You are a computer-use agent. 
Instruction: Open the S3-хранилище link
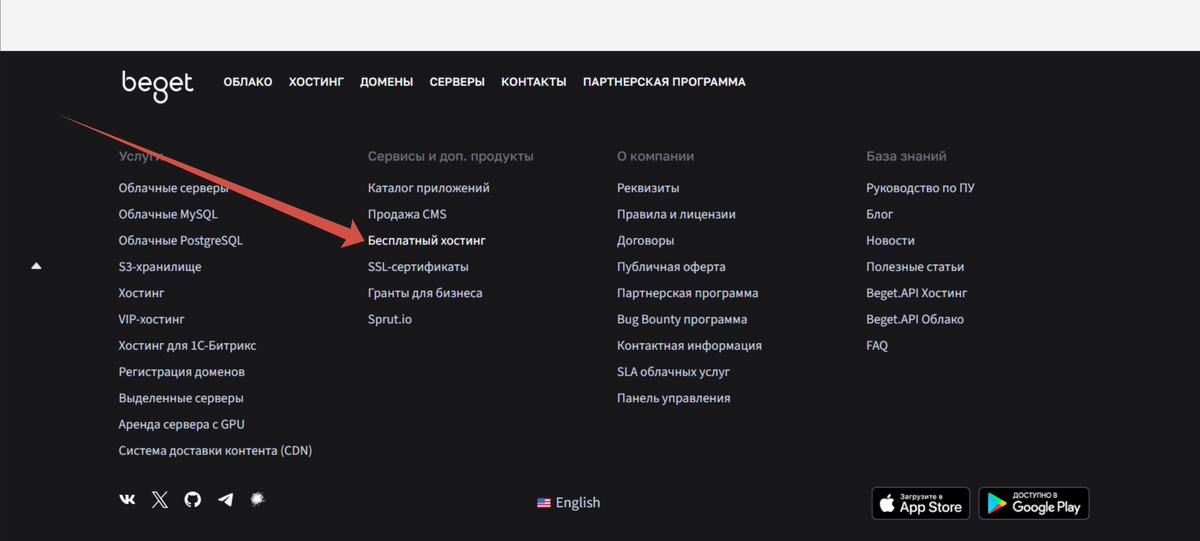(160, 267)
